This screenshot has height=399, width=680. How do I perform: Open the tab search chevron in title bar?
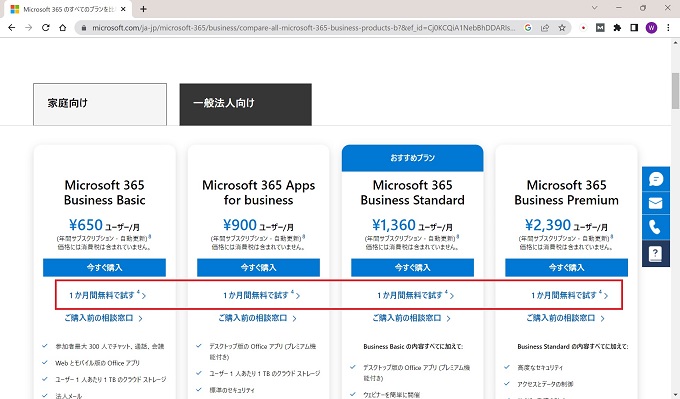pos(595,8)
